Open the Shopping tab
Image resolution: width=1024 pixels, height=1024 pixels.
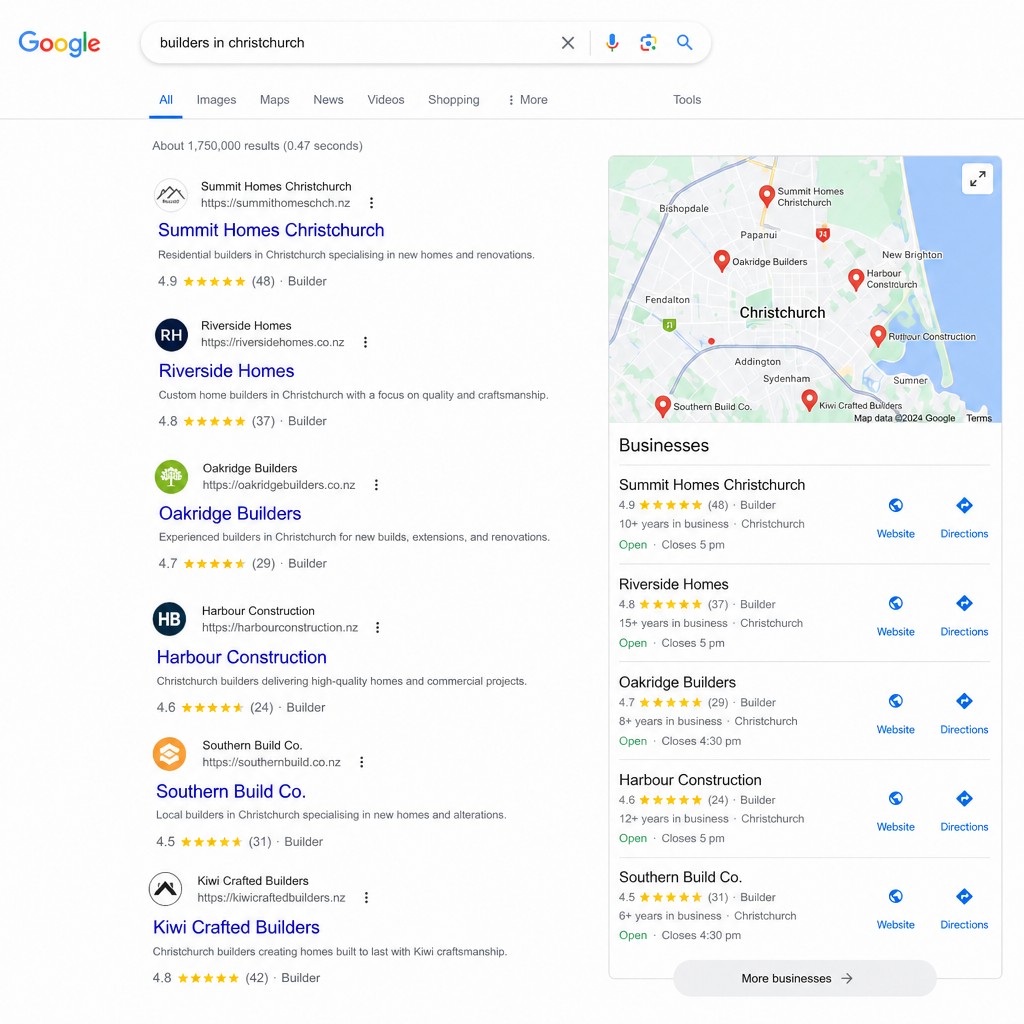[453, 100]
